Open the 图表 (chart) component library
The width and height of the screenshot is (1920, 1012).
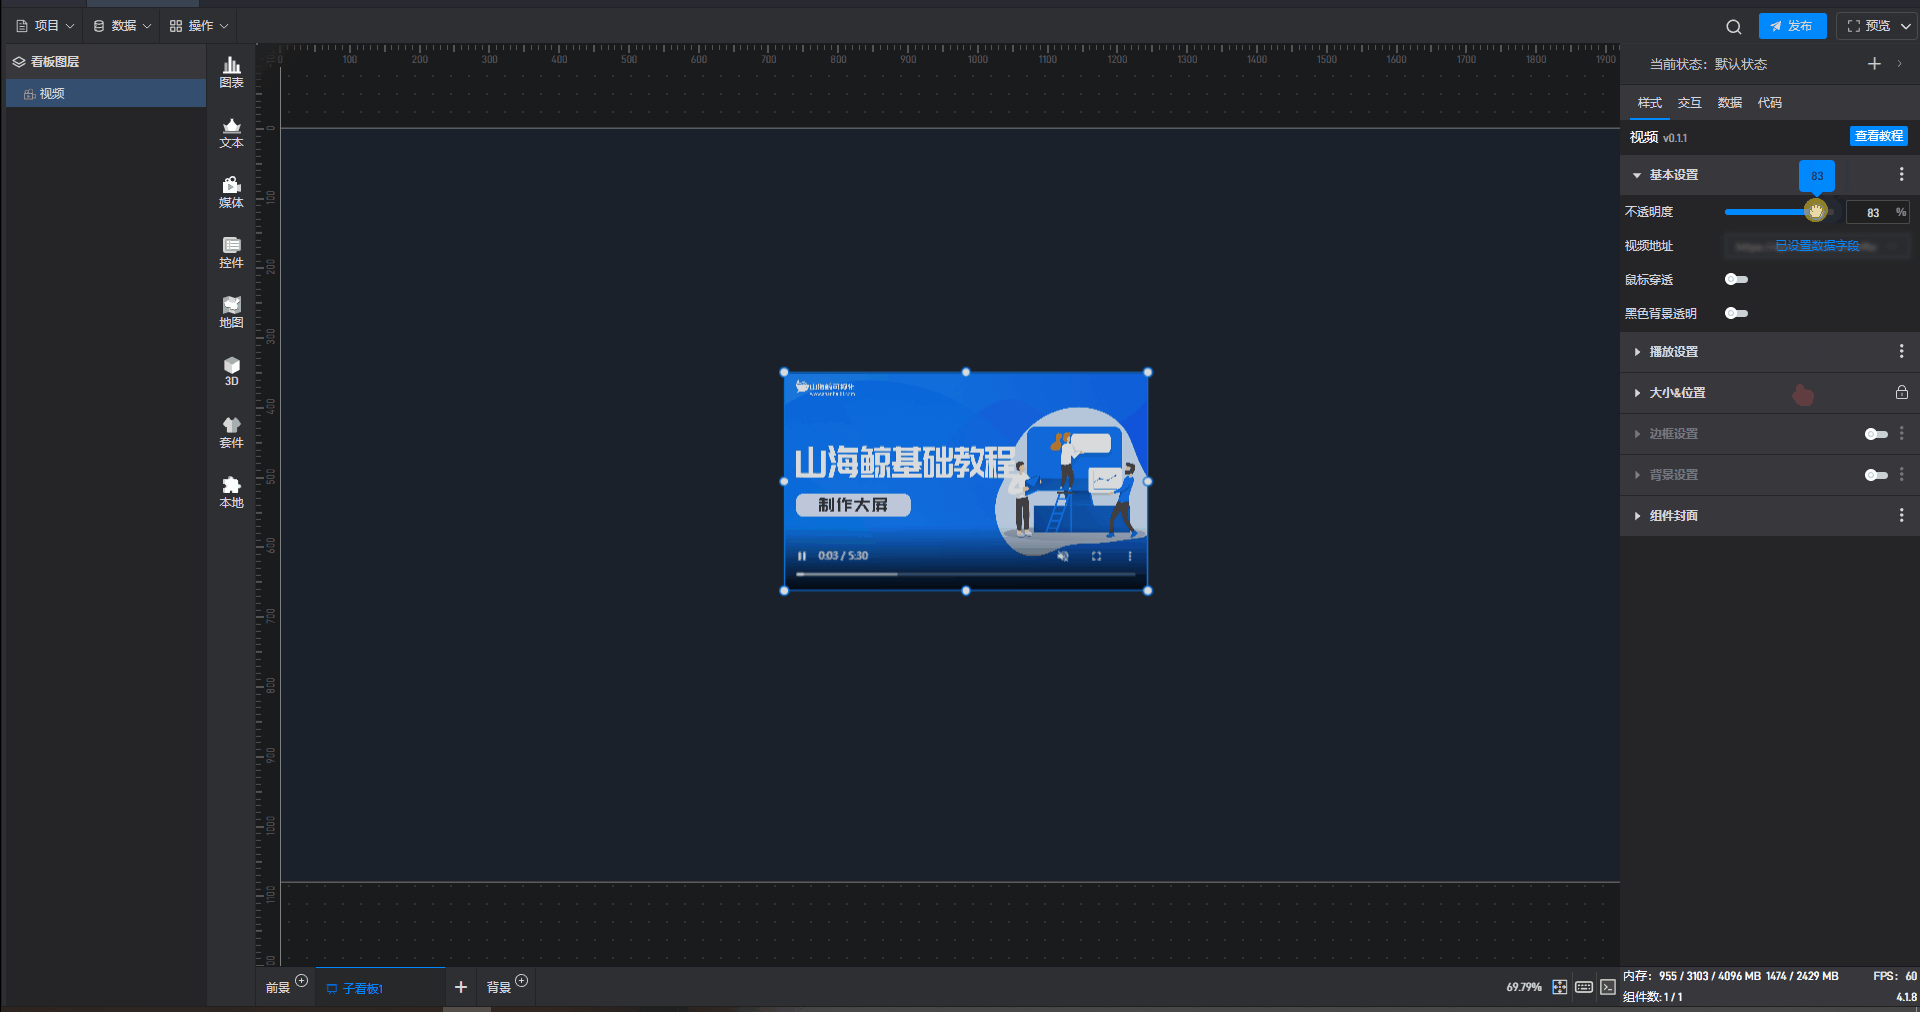click(x=231, y=72)
